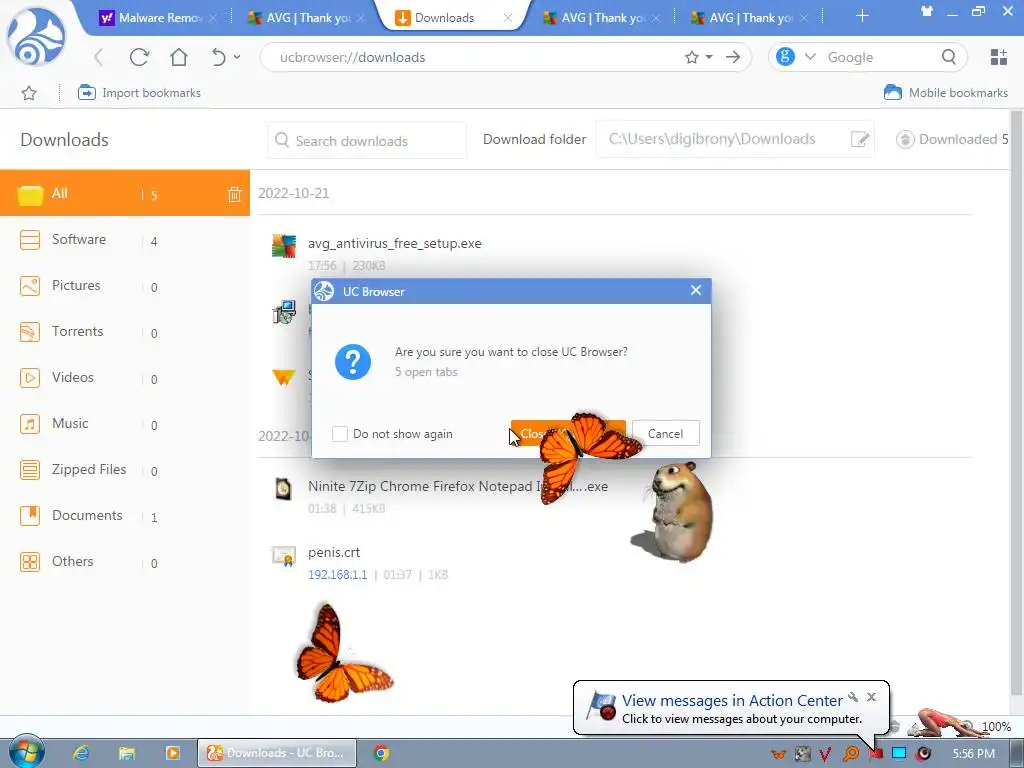1024x768 pixels.
Task: Edit the download folder path icon
Action: tap(859, 139)
